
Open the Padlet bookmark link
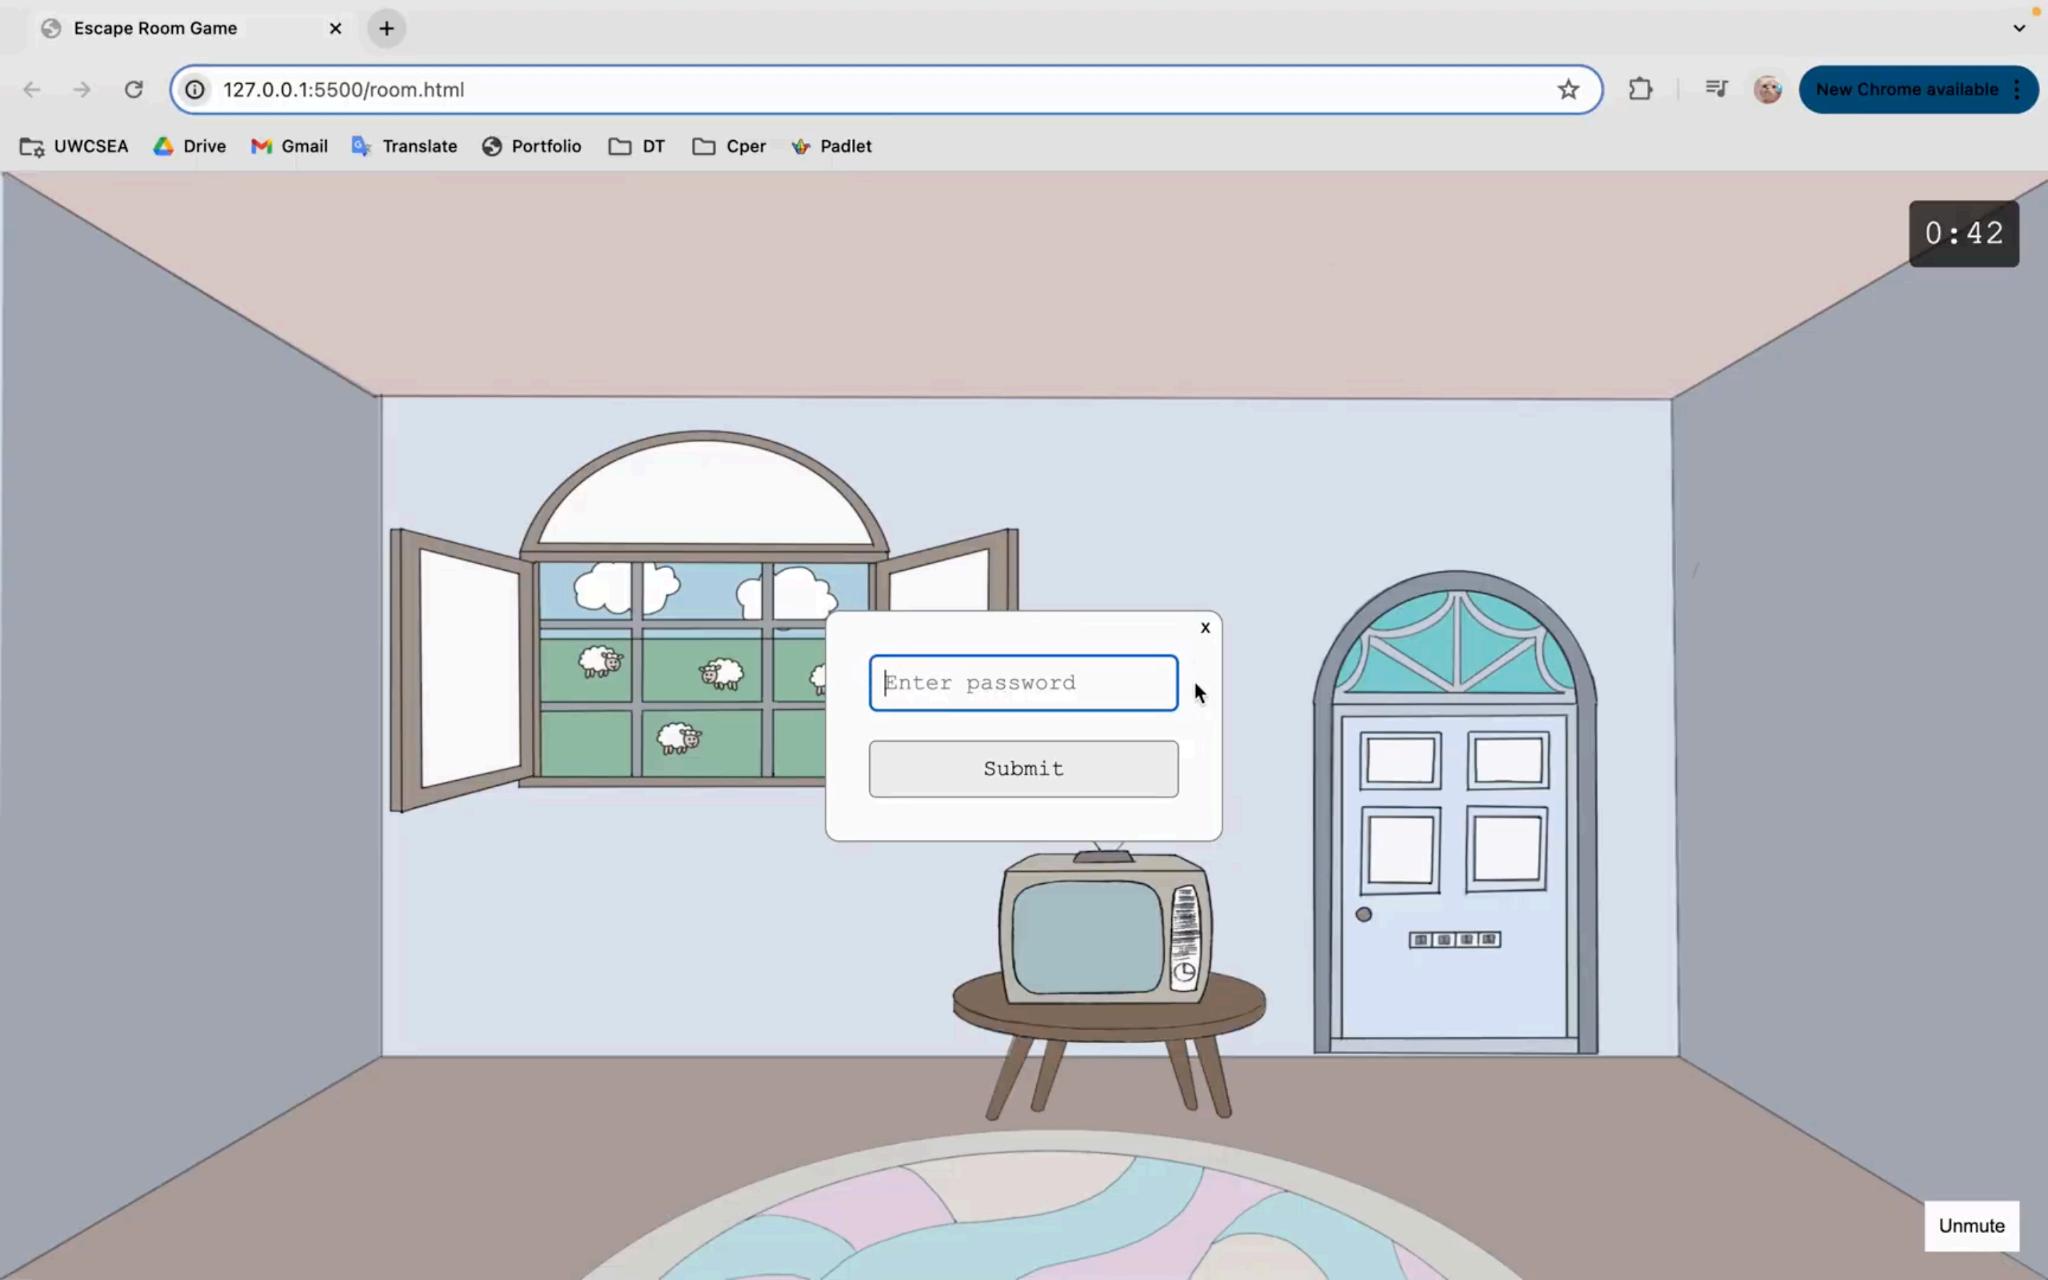831,146
